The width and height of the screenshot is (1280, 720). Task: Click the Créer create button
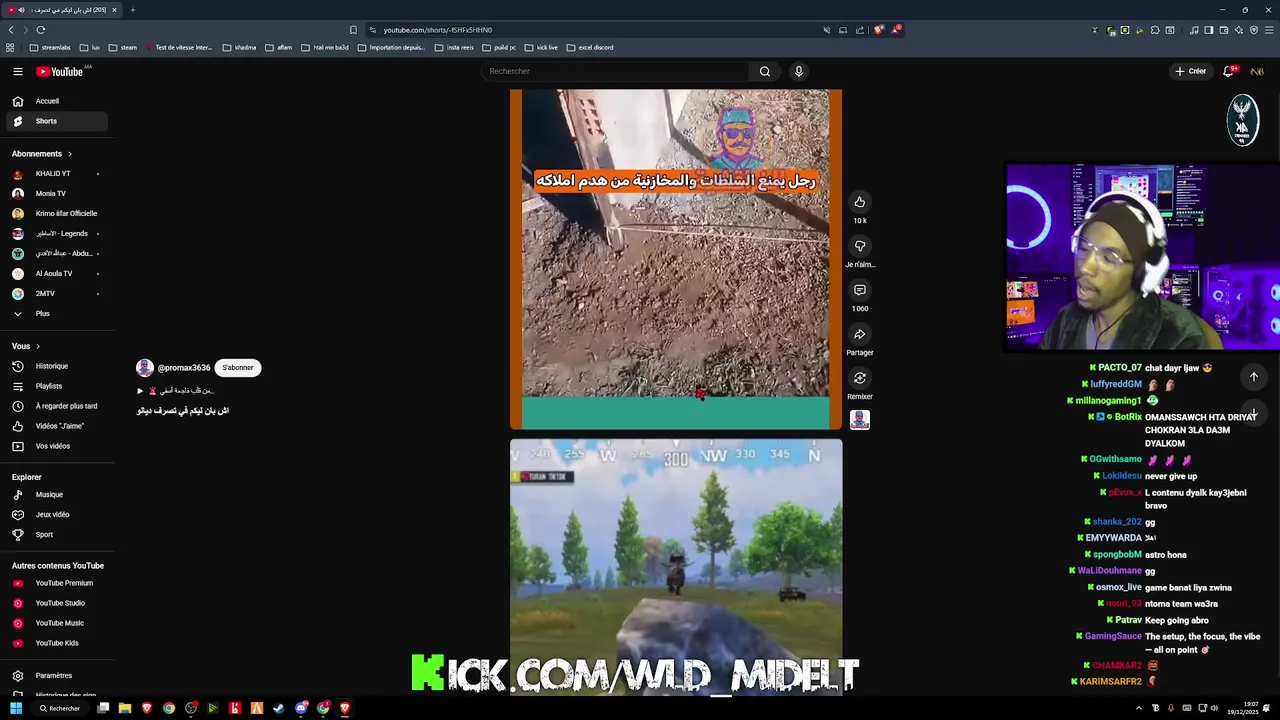click(x=1191, y=71)
